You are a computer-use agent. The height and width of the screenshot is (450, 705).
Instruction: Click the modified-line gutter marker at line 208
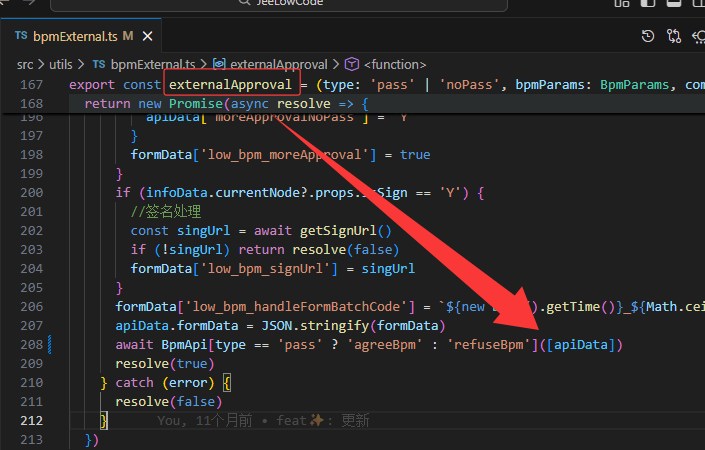tap(50, 345)
